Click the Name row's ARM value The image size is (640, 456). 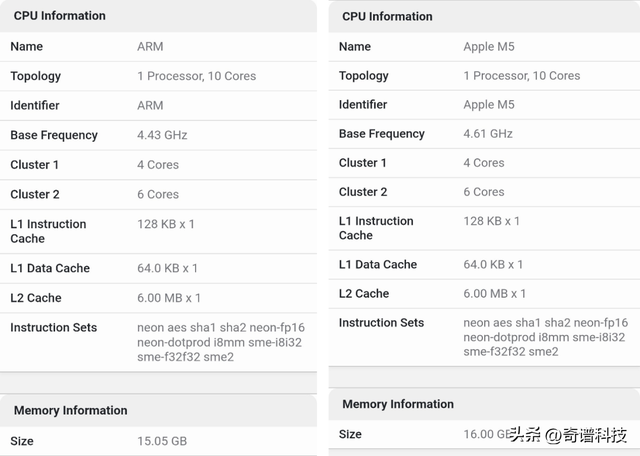click(150, 47)
